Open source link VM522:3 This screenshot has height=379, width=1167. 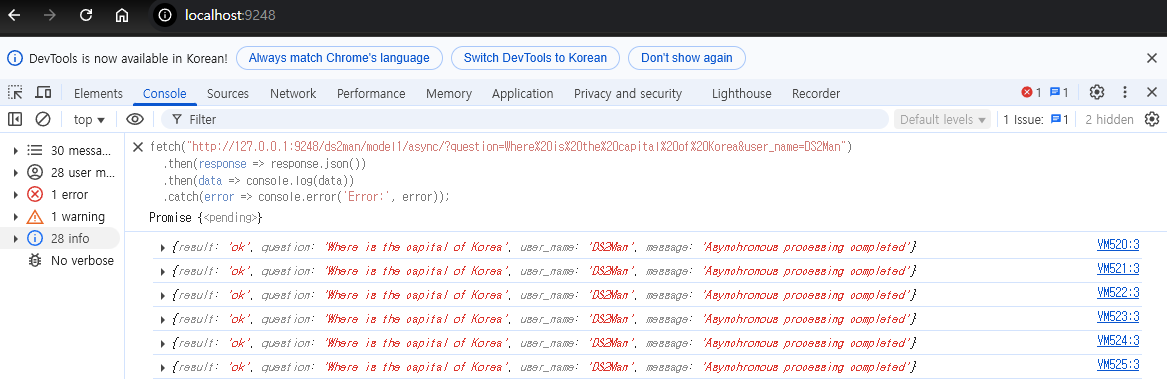1118,292
